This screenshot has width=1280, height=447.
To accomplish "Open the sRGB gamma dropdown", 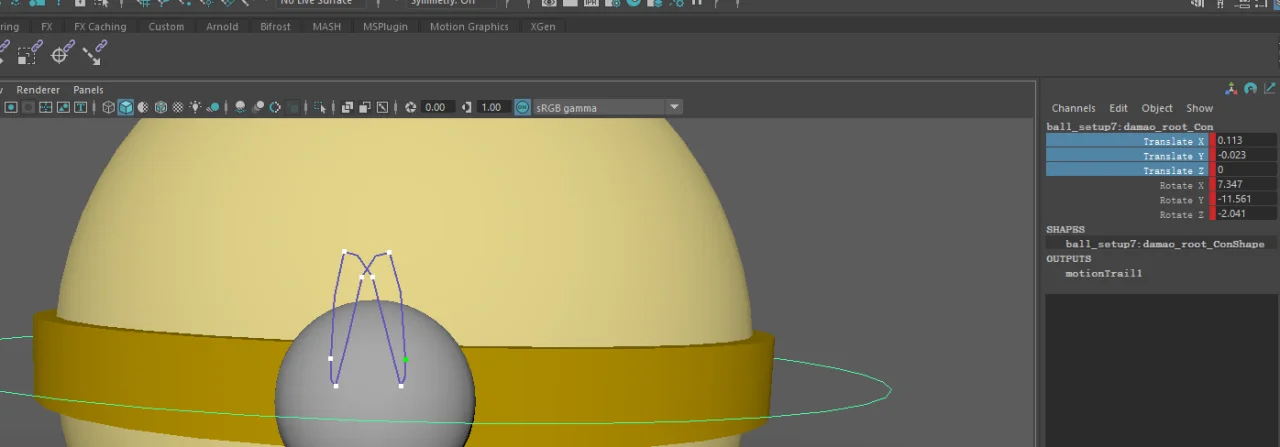I will [674, 108].
